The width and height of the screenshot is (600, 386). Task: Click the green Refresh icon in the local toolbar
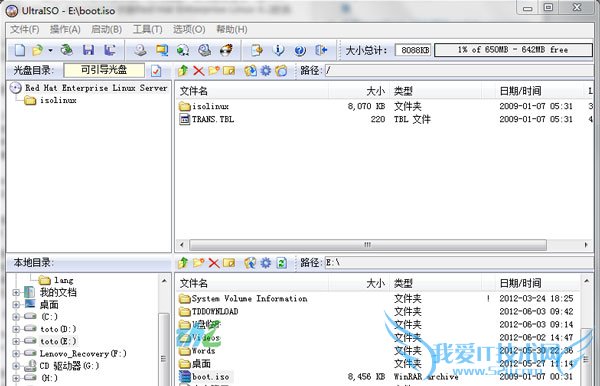coord(282,263)
